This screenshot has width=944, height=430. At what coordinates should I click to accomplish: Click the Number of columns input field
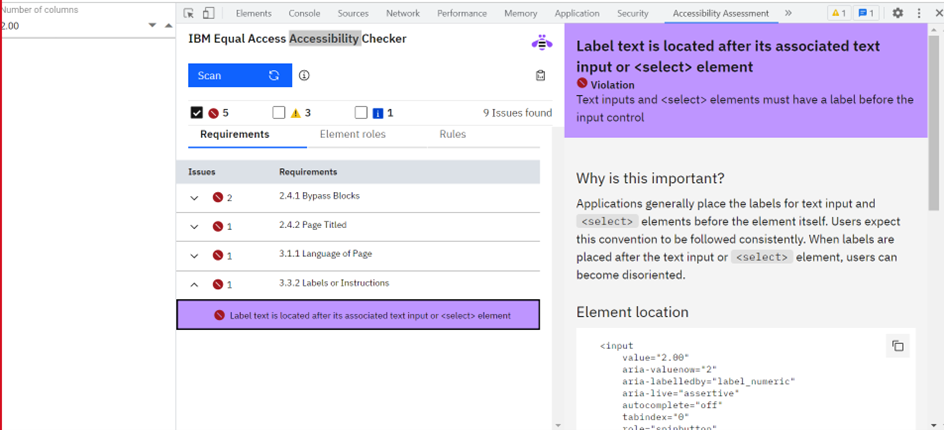[70, 25]
